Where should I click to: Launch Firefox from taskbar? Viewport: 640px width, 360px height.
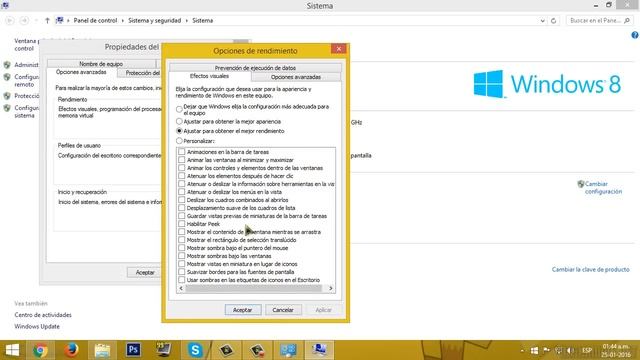click(71, 350)
